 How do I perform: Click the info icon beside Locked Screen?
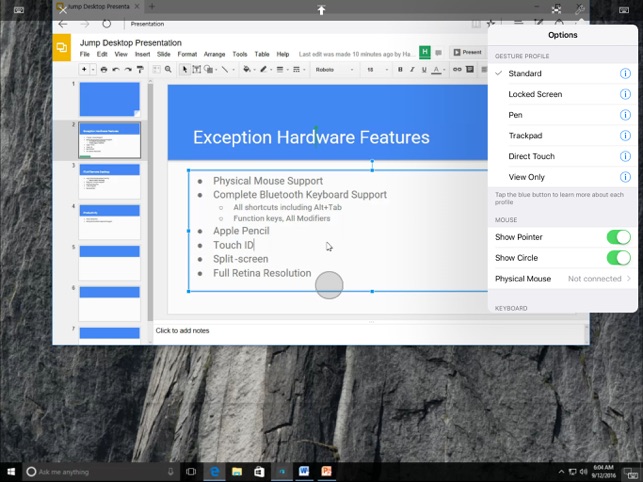pos(625,94)
